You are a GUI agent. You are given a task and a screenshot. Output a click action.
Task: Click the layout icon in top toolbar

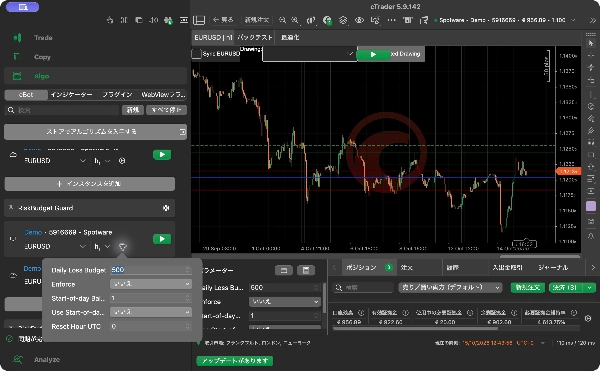(x=199, y=20)
